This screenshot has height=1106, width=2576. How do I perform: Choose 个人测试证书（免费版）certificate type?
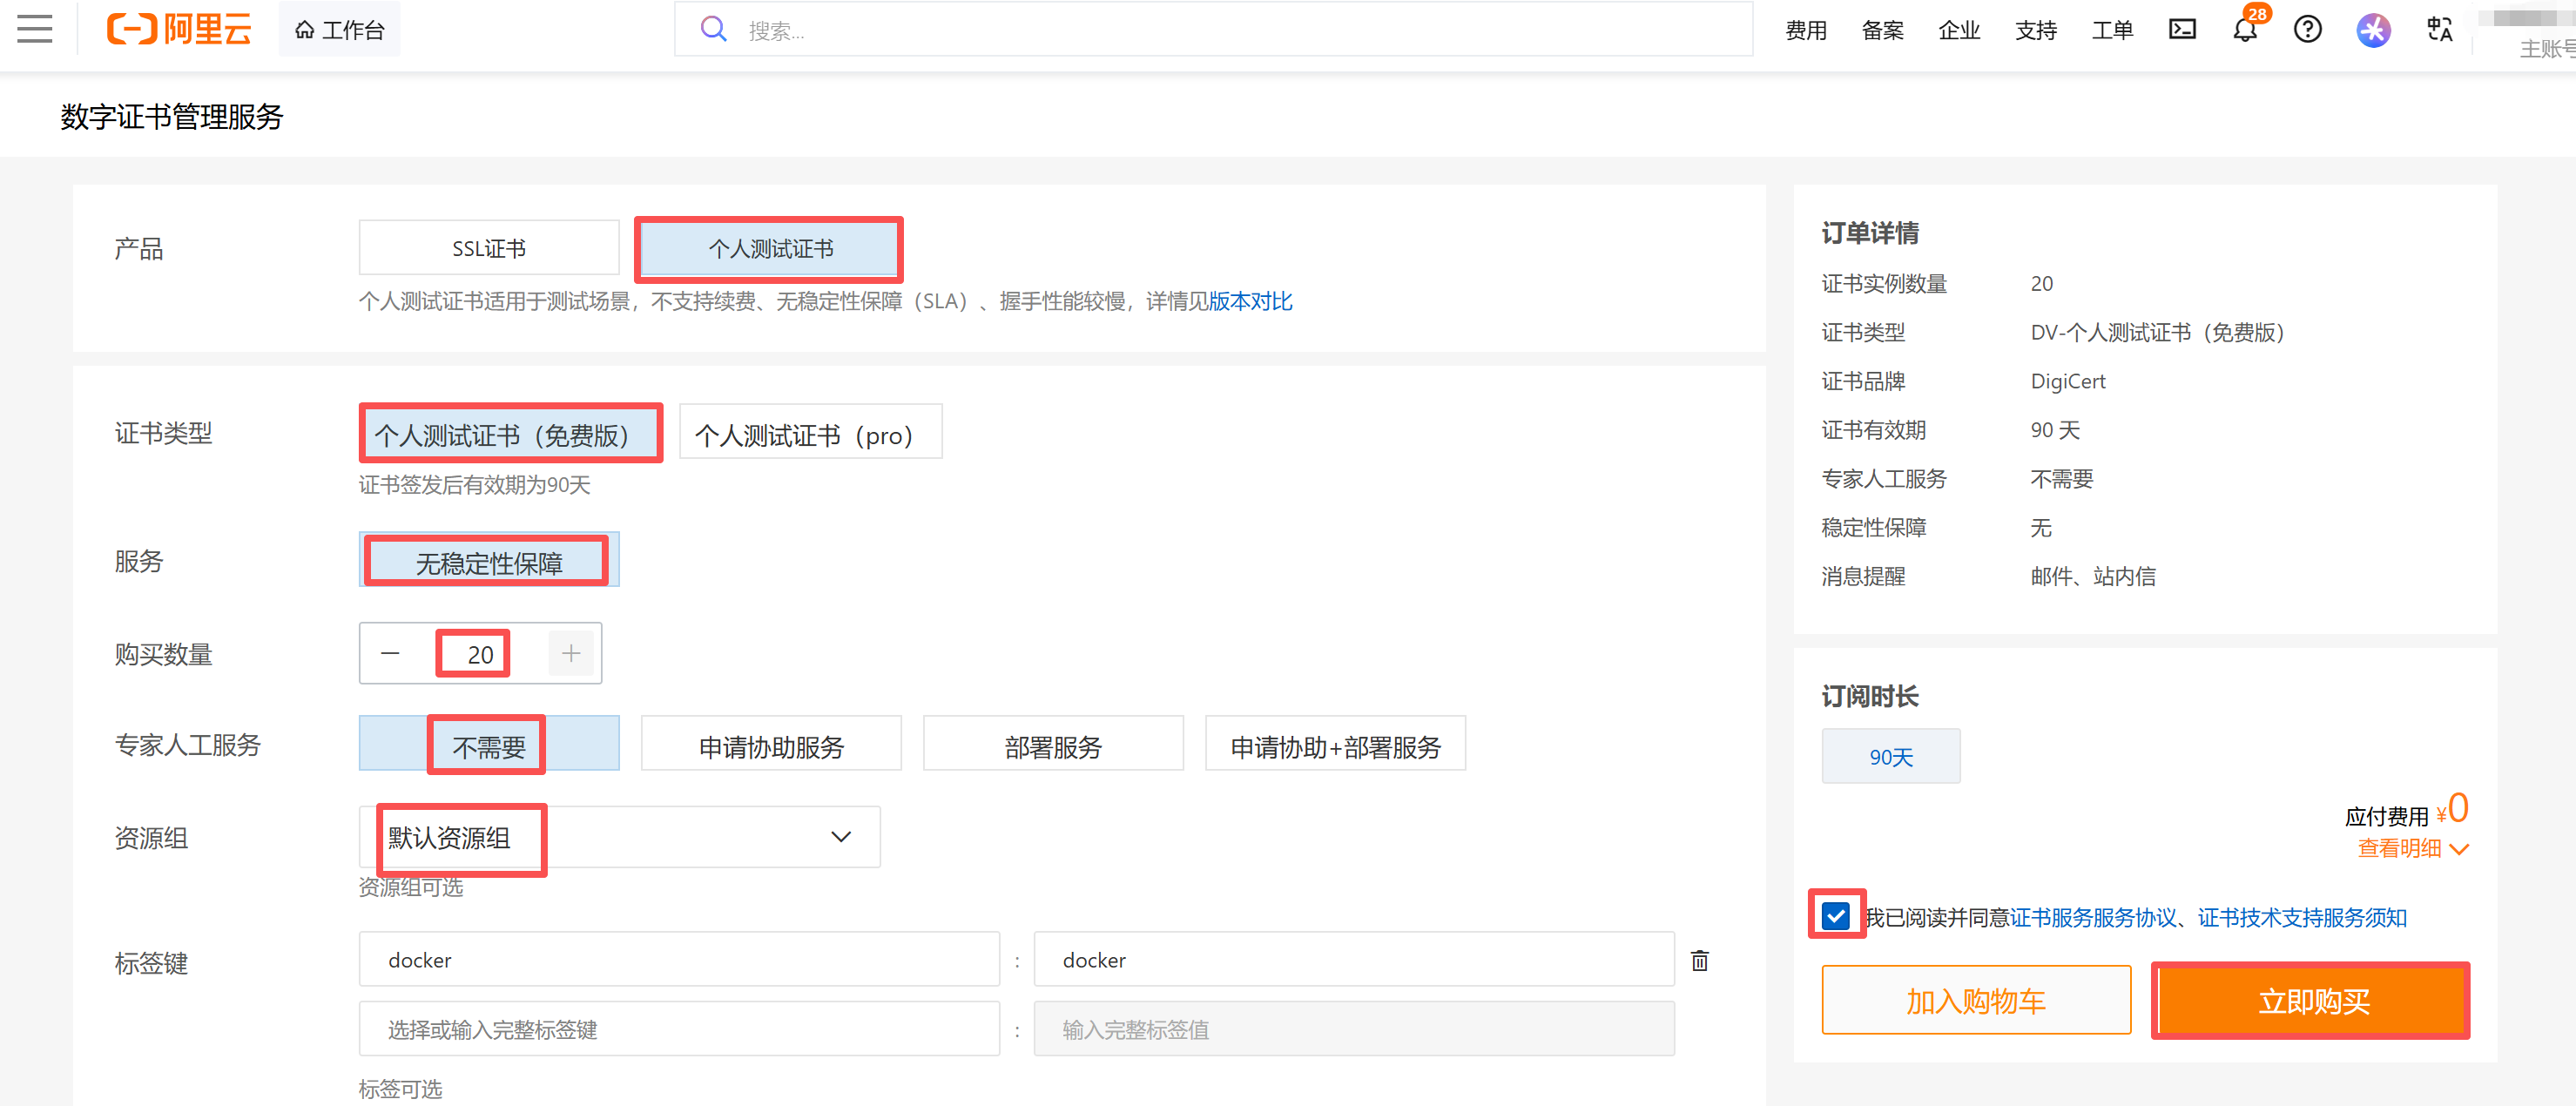tap(510, 434)
